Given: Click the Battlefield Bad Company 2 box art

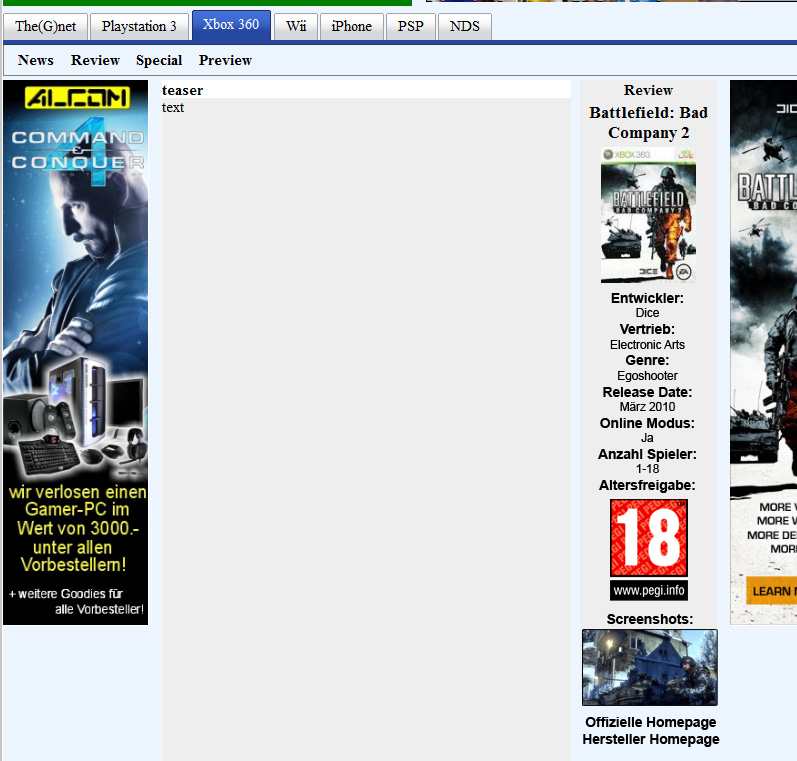Looking at the screenshot, I should pos(648,215).
